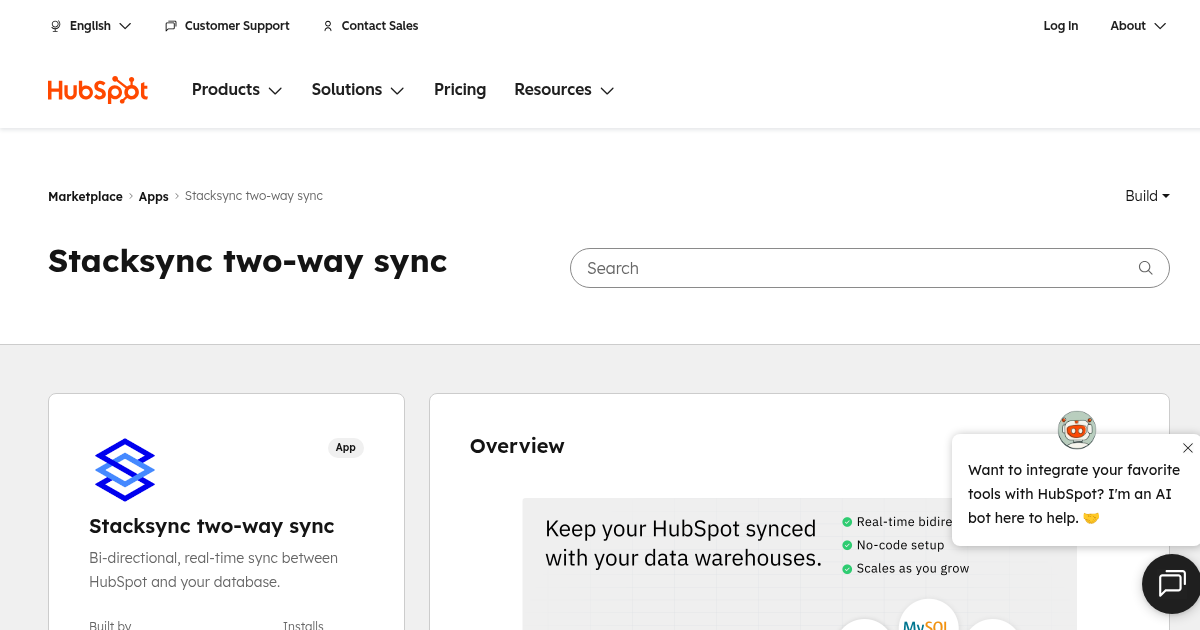Click the Customer Support chat icon

coord(171,26)
